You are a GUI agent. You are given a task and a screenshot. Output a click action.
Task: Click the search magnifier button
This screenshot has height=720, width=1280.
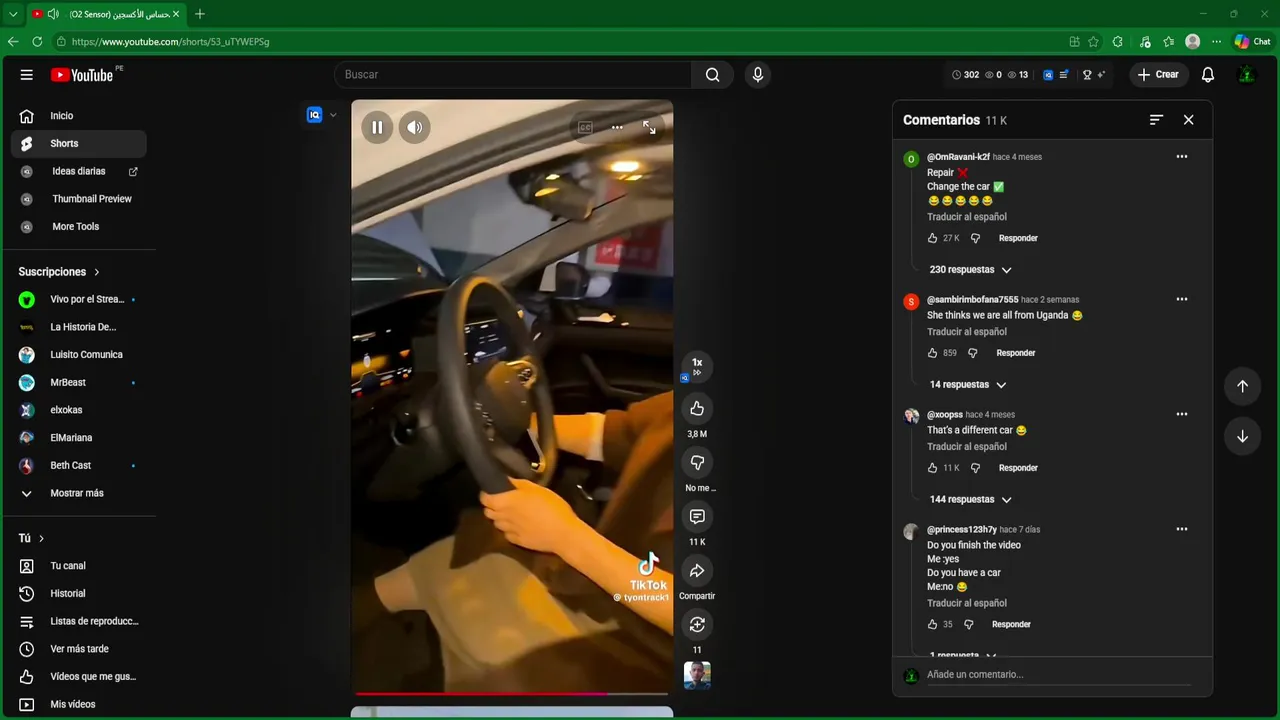click(712, 75)
